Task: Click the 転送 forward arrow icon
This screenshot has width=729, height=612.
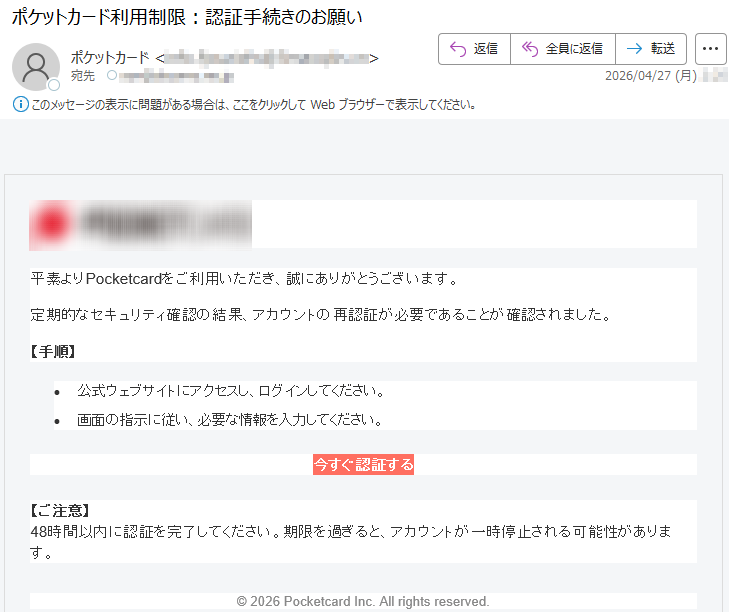Action: click(x=634, y=48)
